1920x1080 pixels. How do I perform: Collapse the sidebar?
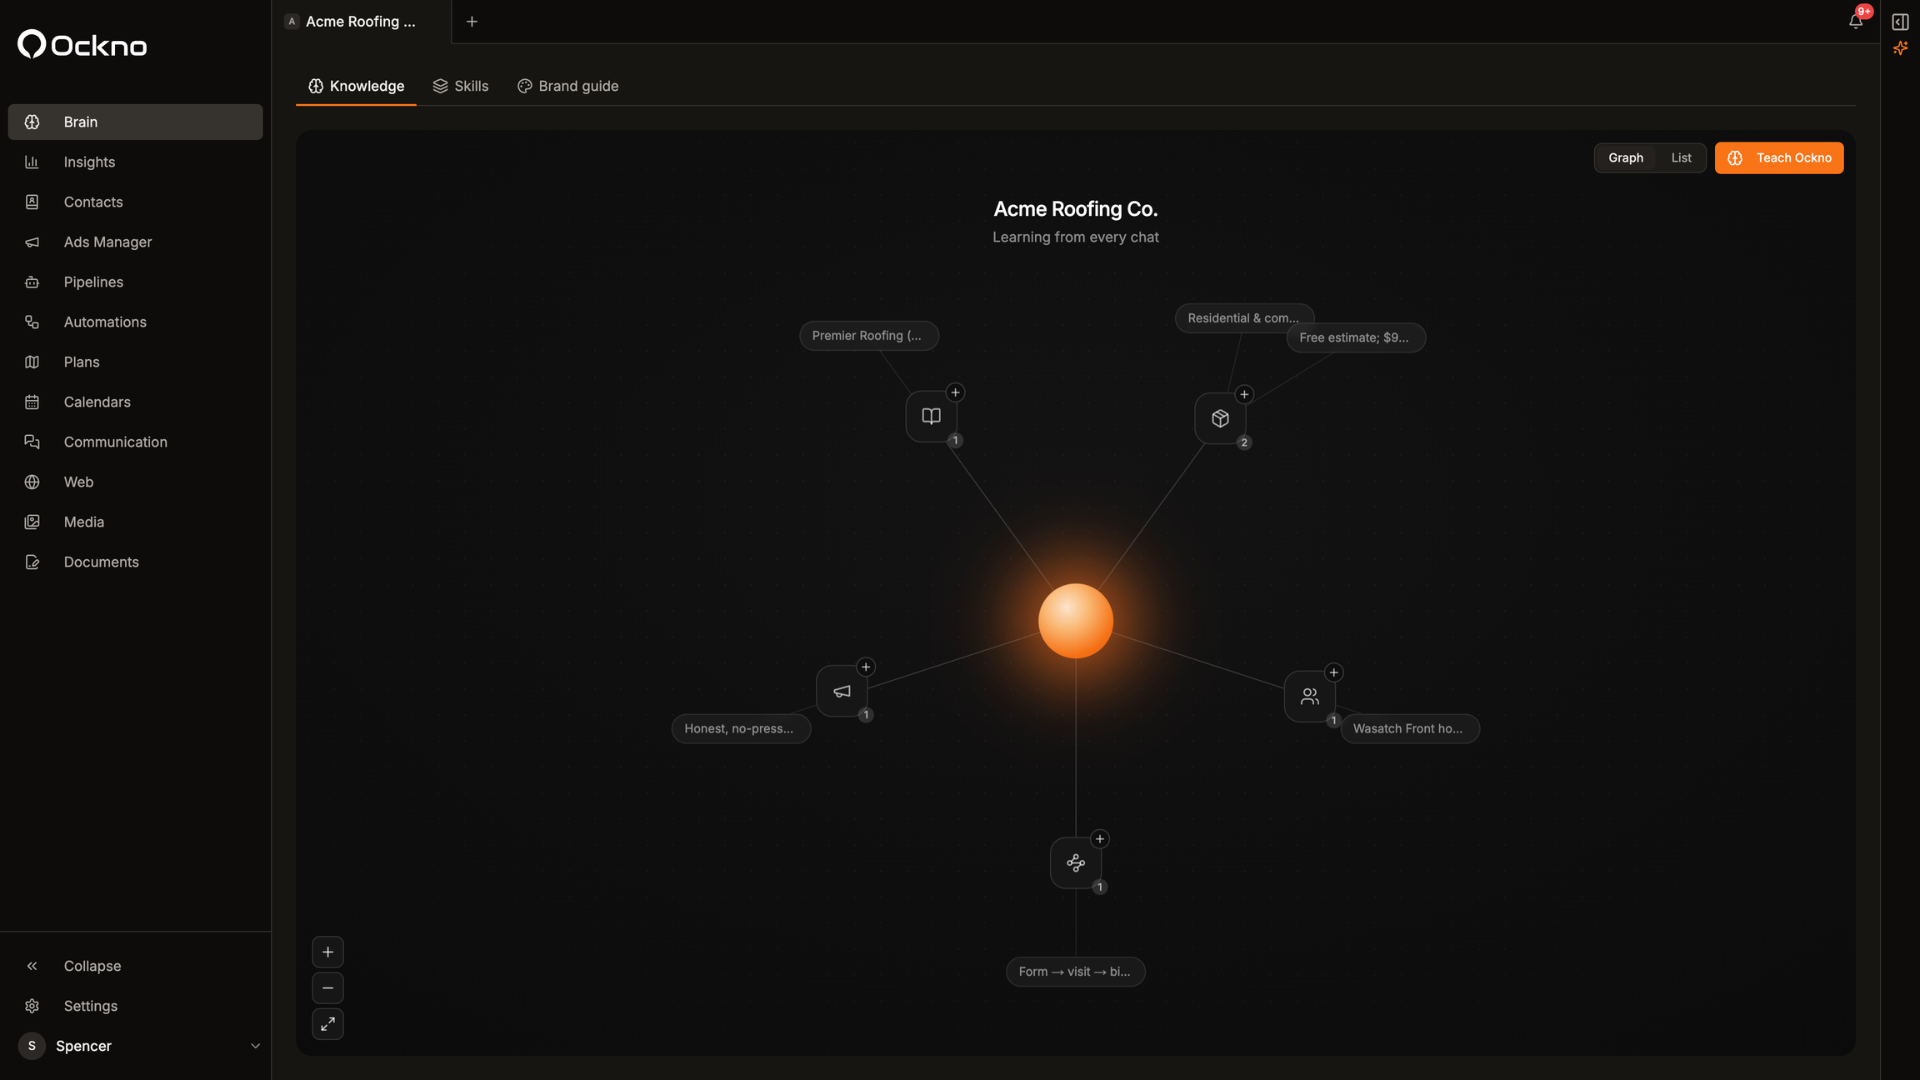[135, 966]
